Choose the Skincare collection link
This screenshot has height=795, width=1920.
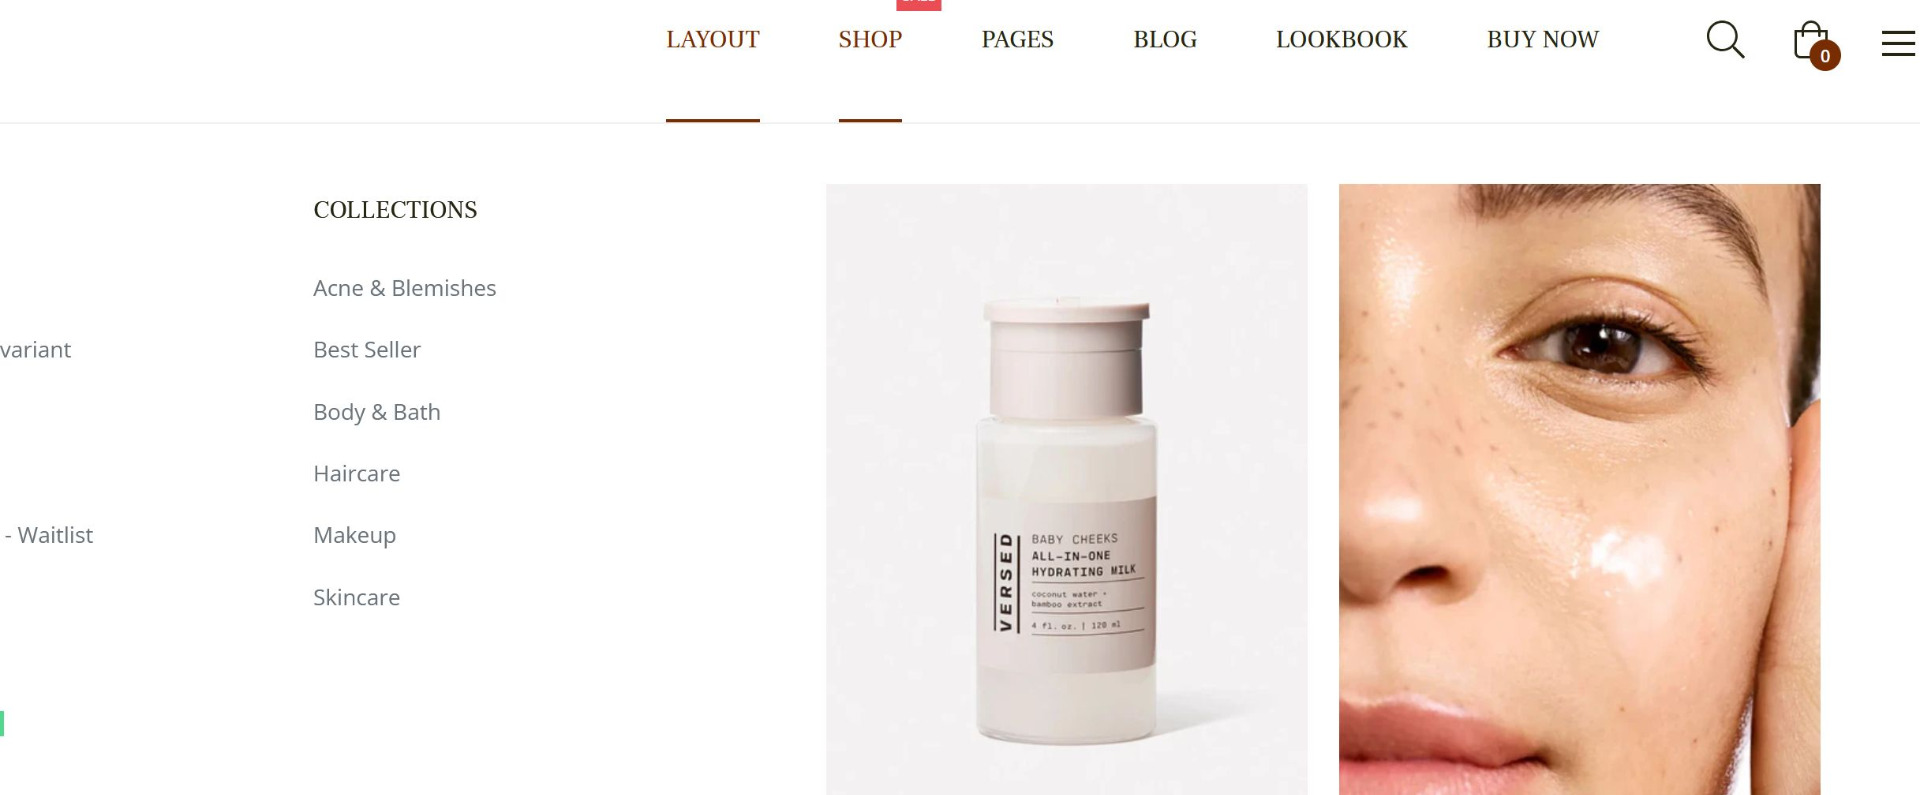[356, 597]
